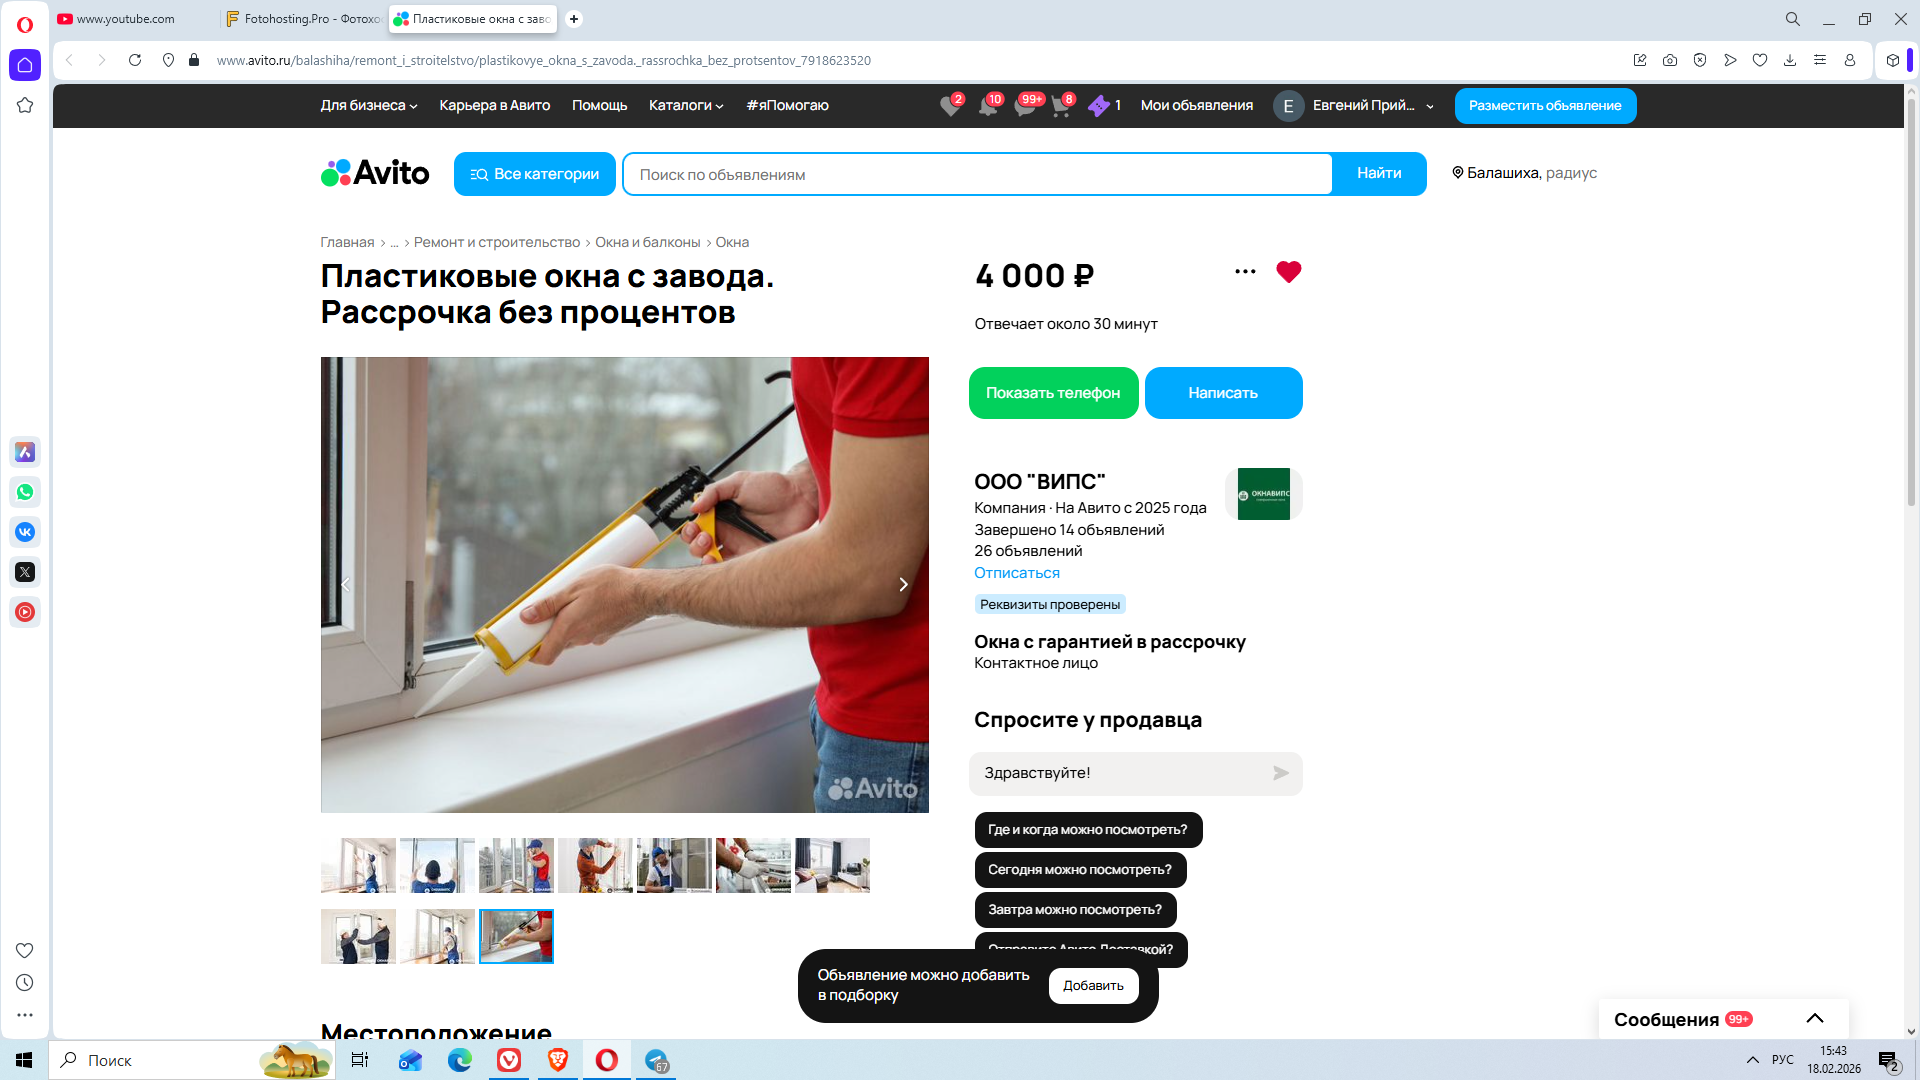Open shopping cart icon in header

(x=1060, y=106)
